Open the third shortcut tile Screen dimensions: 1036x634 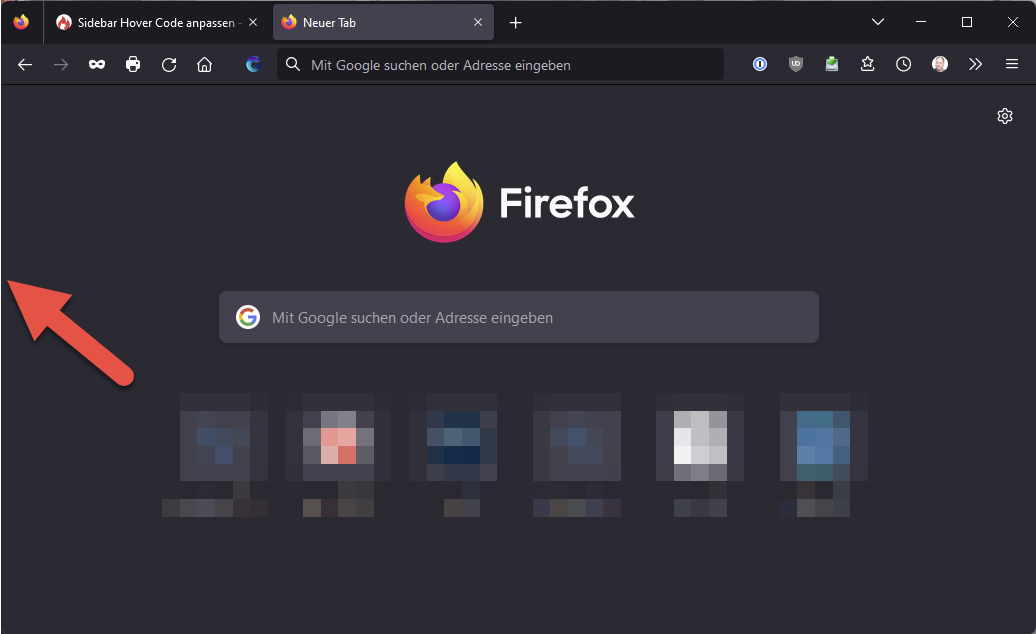click(x=461, y=454)
